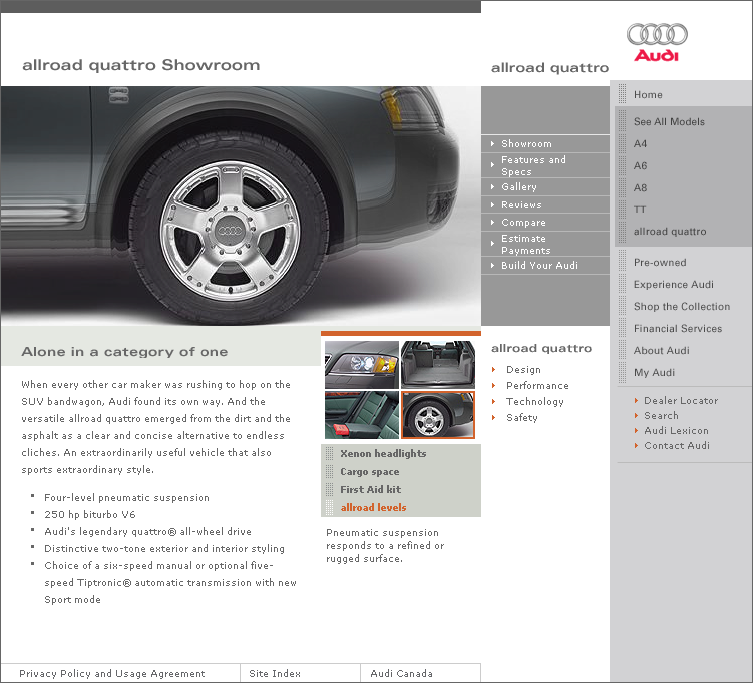Select First Aid kit in the feature list
This screenshot has width=753, height=683.
(x=370, y=489)
